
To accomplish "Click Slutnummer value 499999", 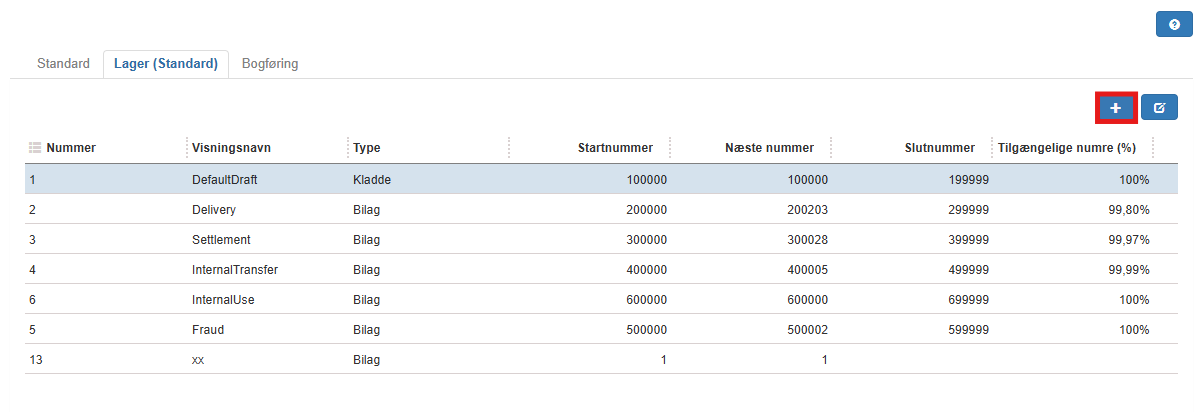I will pos(969,270).
